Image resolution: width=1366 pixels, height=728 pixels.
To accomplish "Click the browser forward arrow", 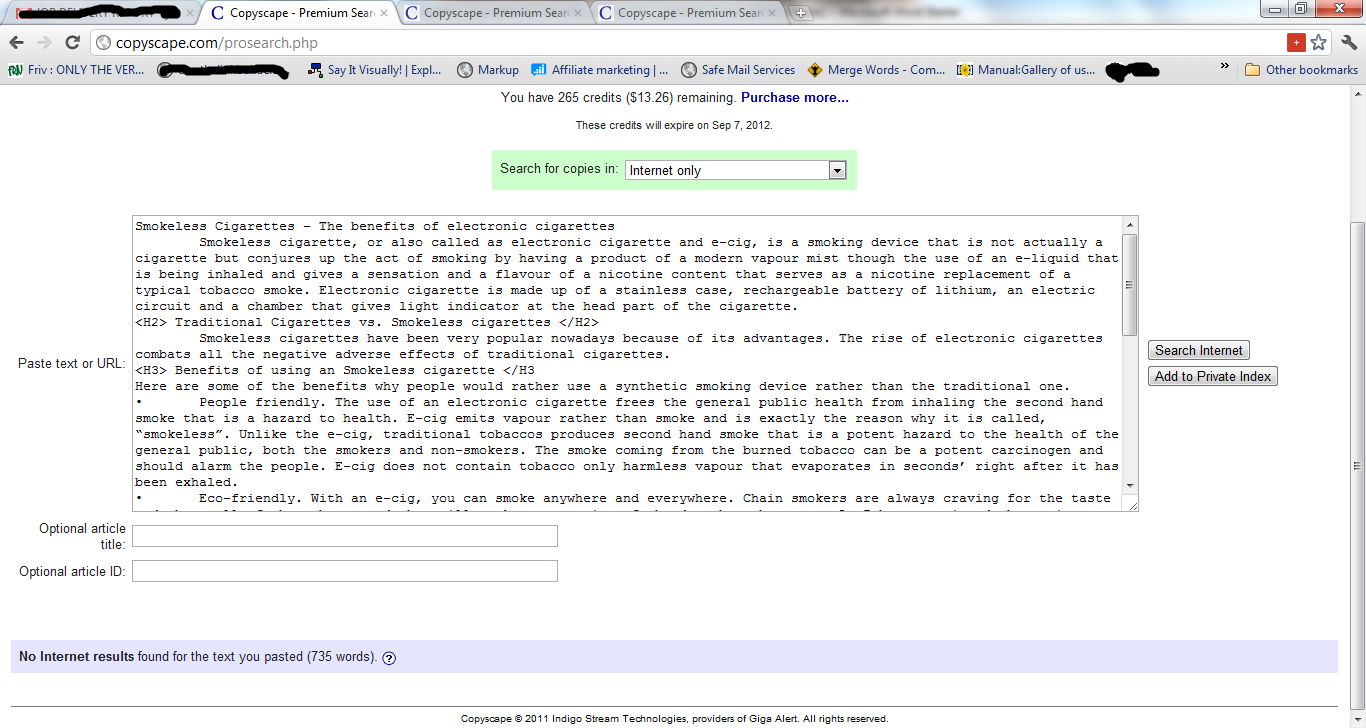I will [x=44, y=43].
